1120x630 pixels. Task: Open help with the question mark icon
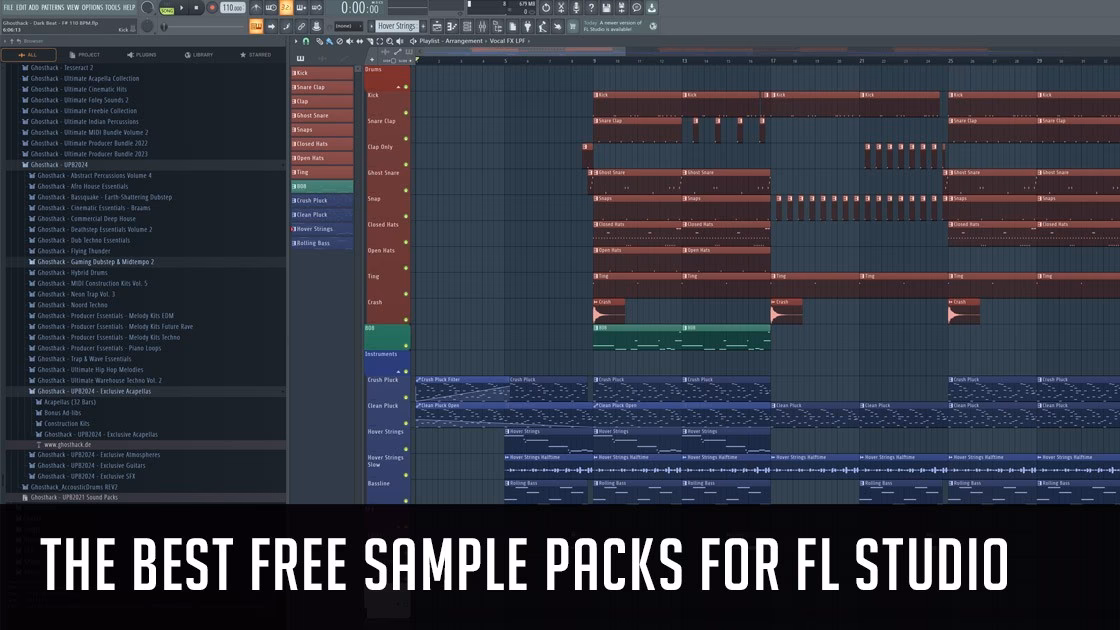point(591,8)
